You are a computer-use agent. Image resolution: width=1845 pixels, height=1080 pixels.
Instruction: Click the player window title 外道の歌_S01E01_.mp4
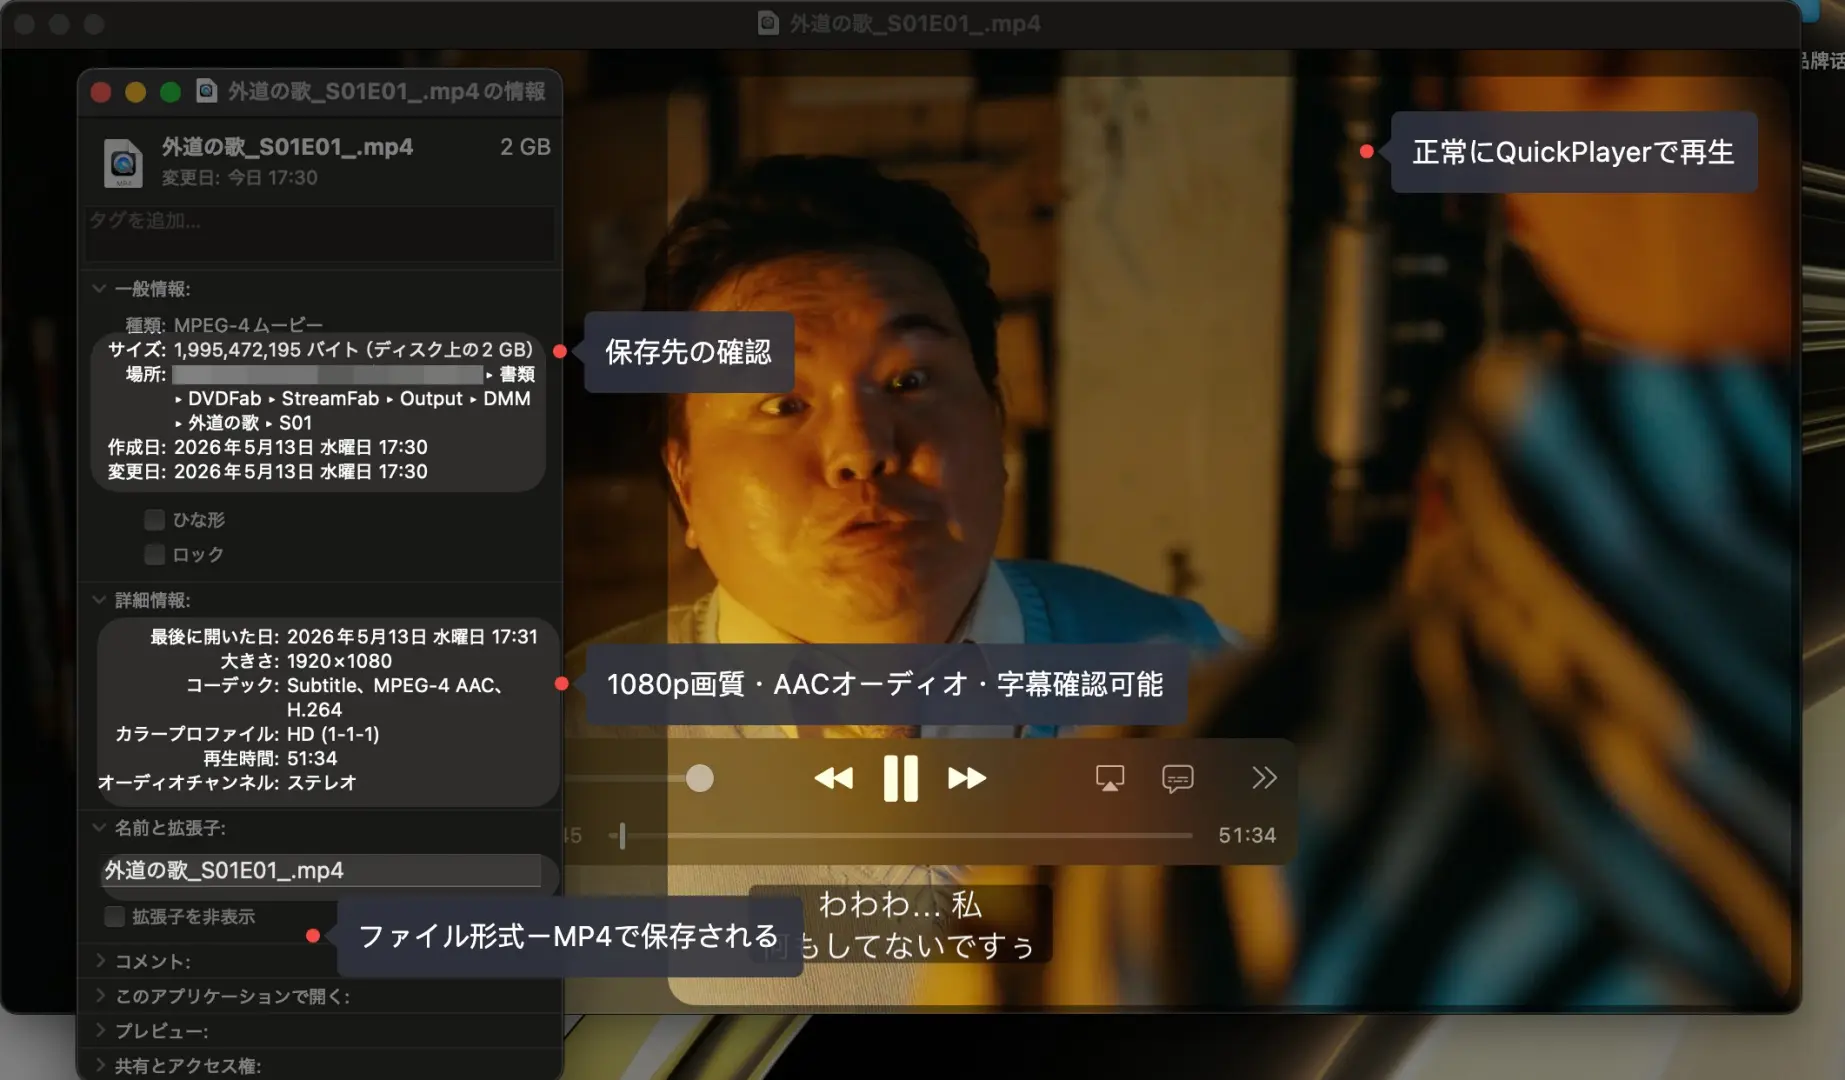[915, 23]
